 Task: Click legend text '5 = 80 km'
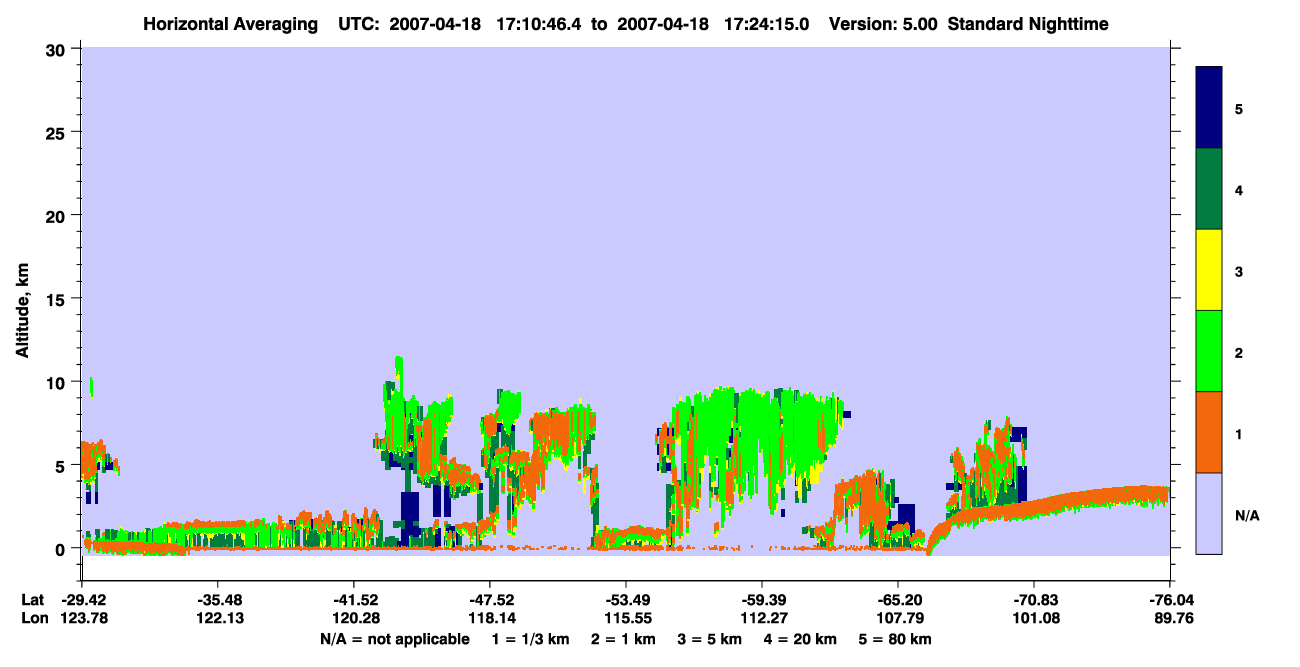point(896,639)
